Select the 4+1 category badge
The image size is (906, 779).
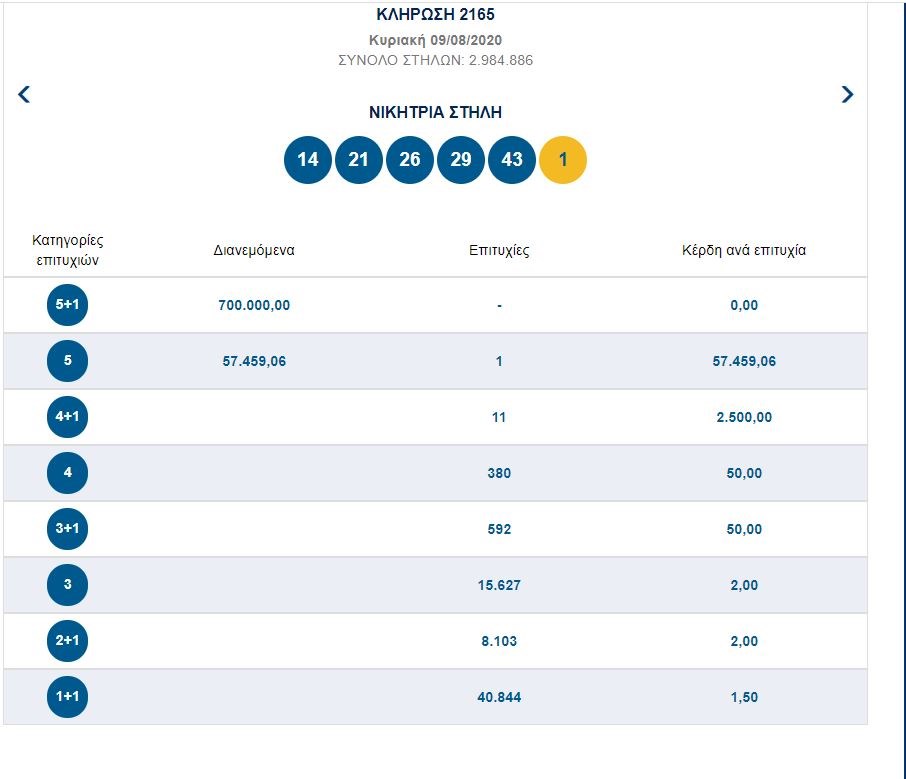click(x=67, y=417)
